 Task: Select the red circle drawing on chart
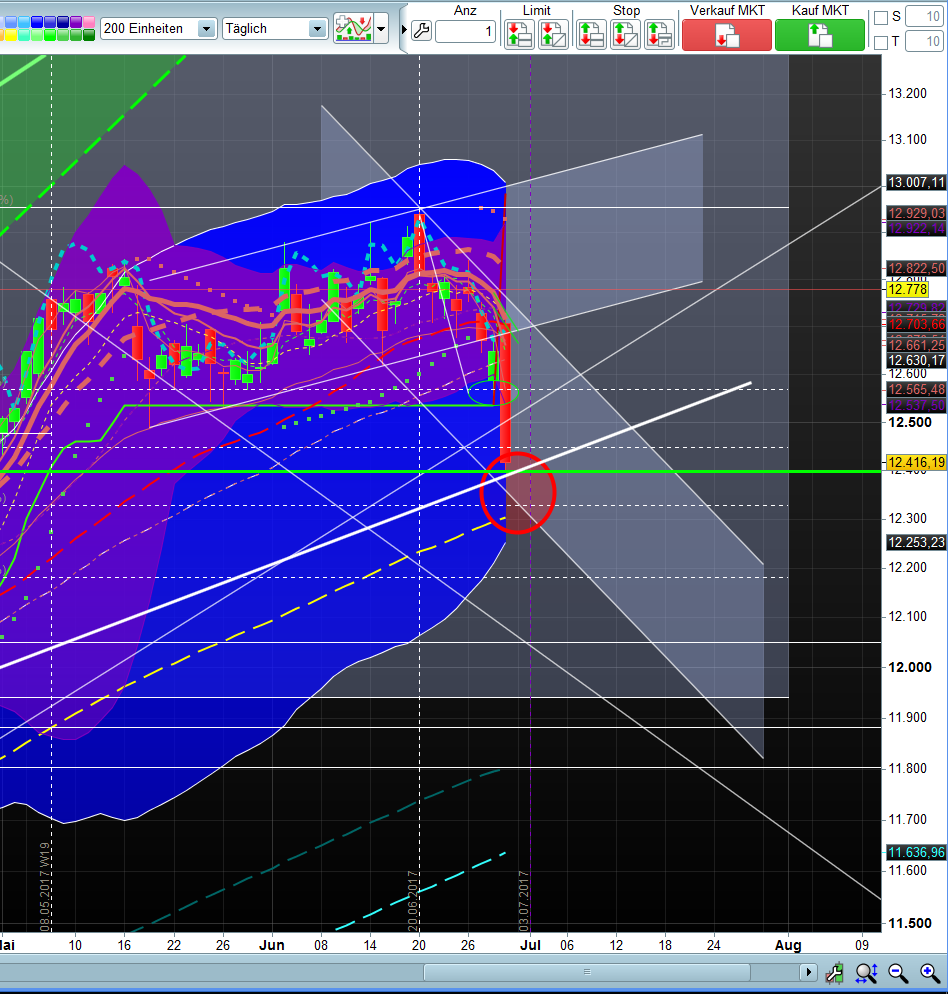[x=518, y=493]
